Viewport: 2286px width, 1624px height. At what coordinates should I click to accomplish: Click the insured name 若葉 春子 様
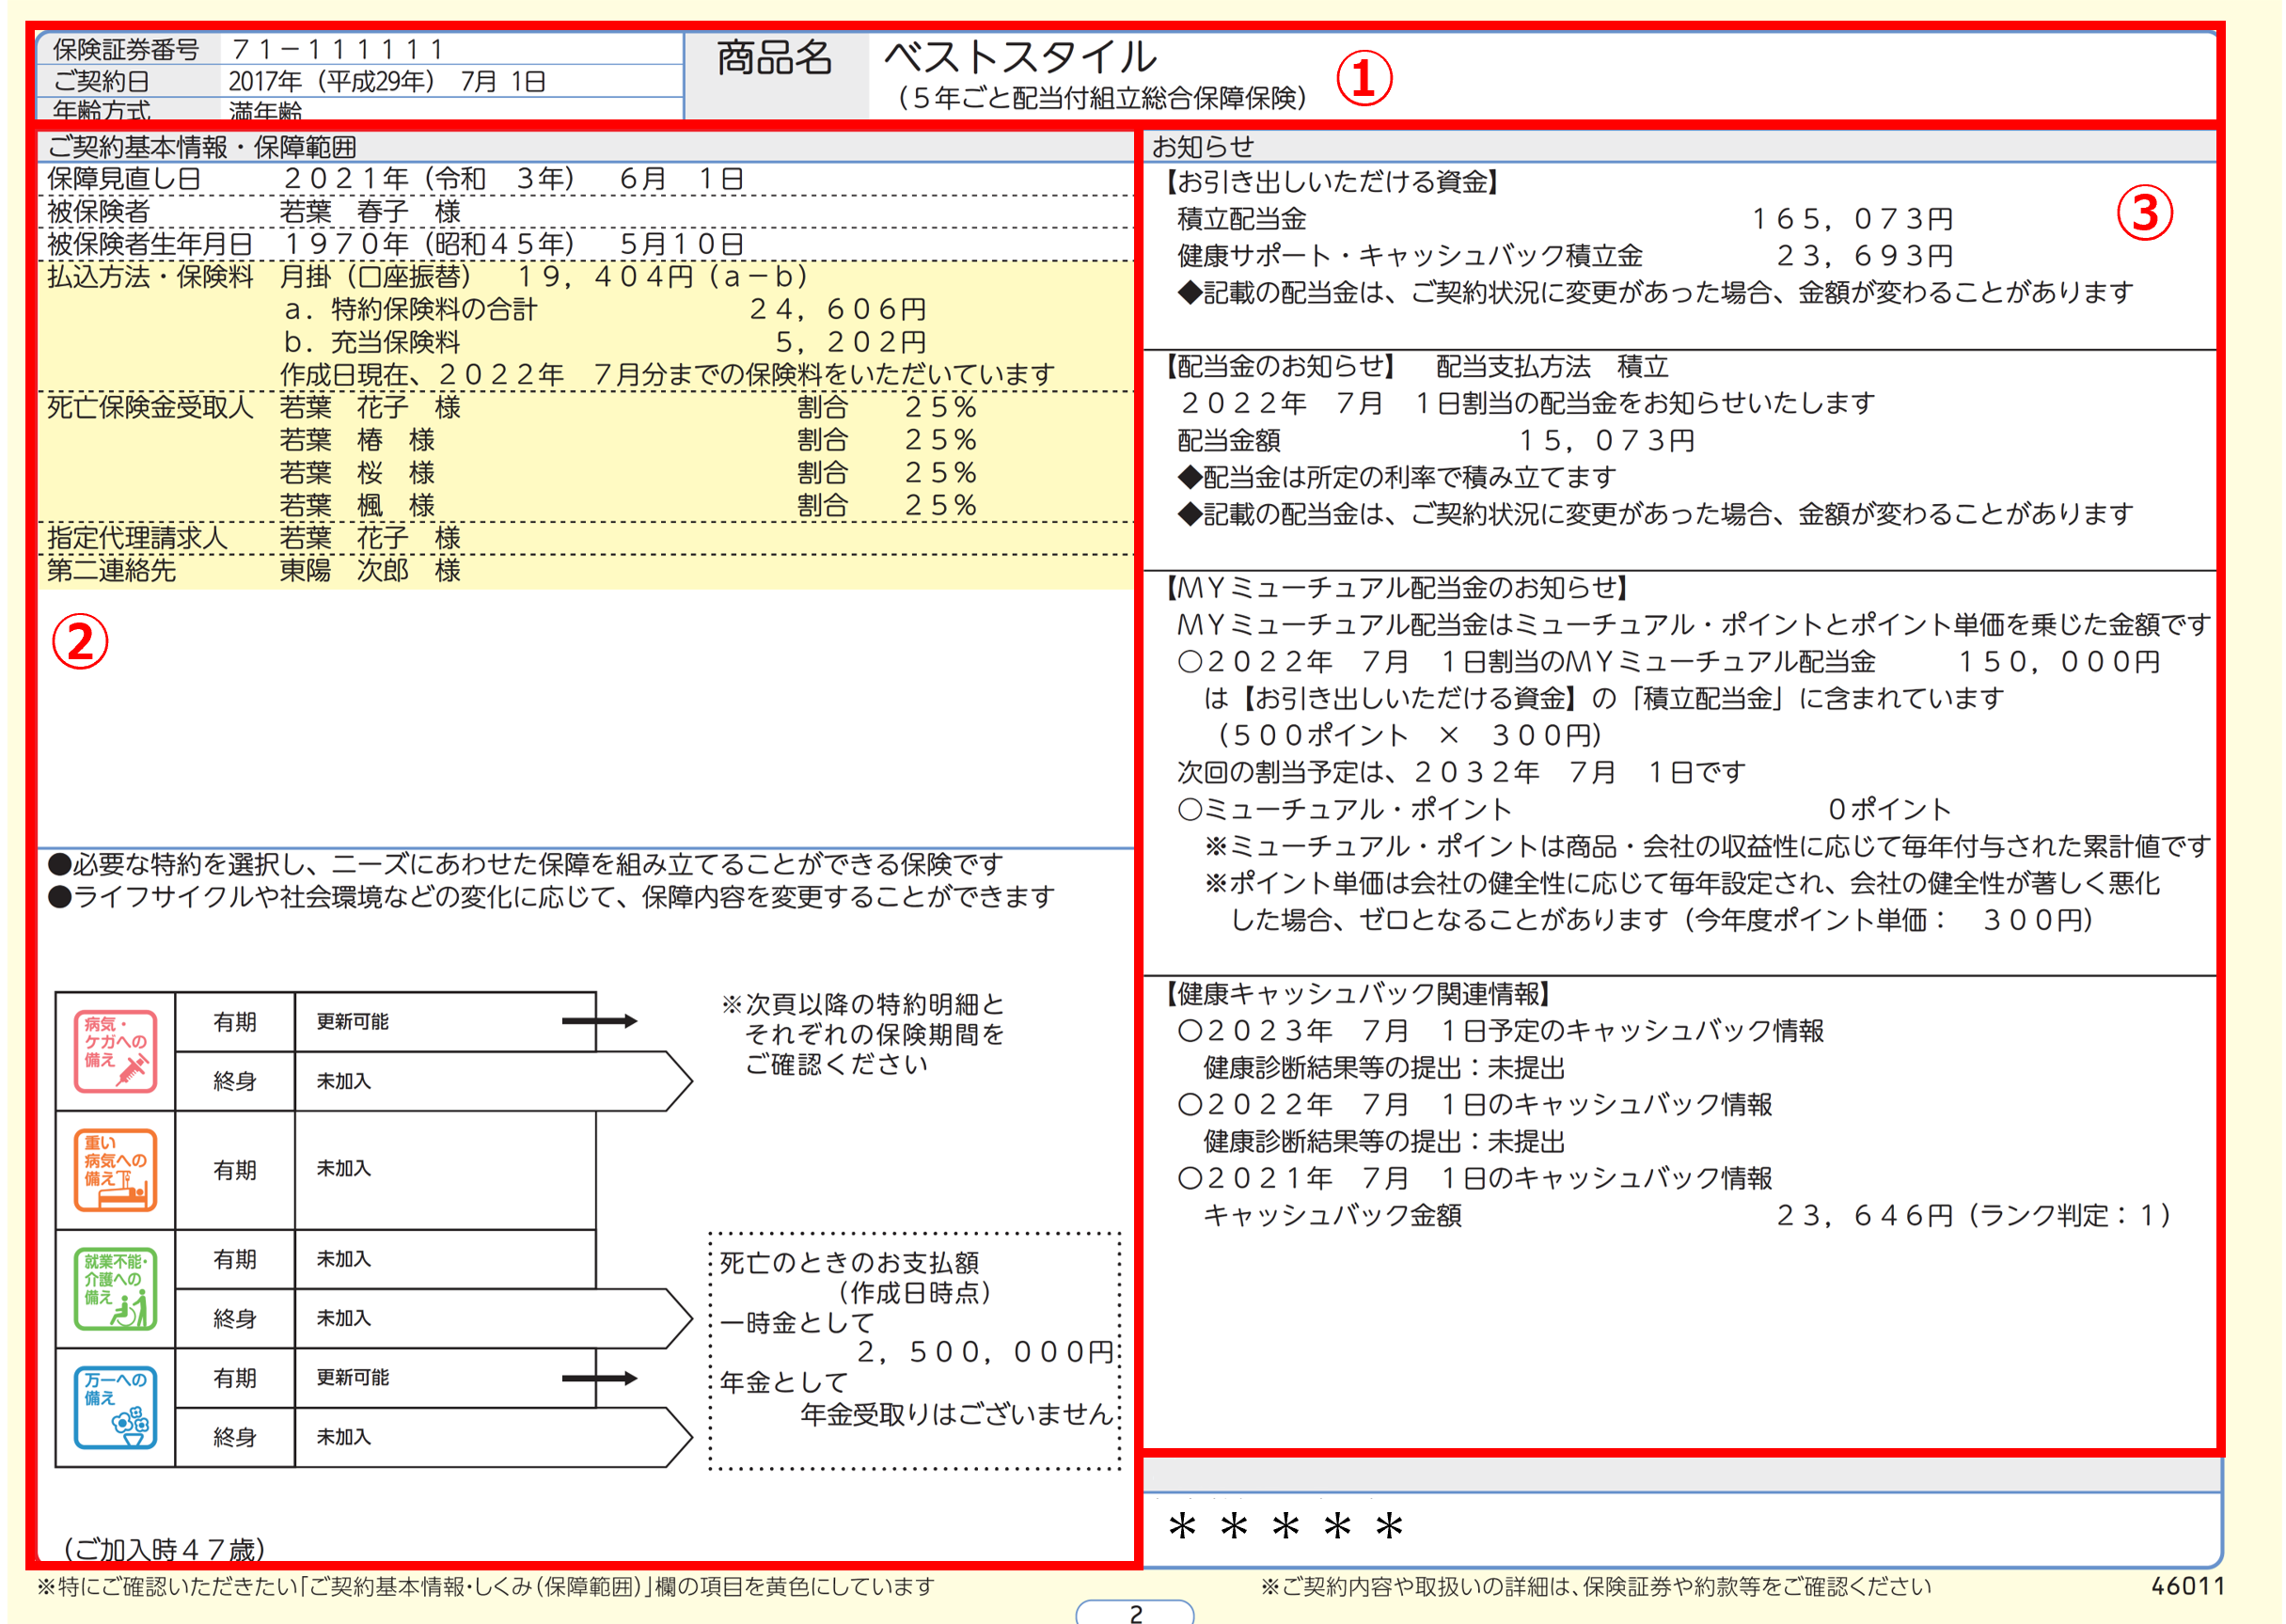(x=370, y=211)
